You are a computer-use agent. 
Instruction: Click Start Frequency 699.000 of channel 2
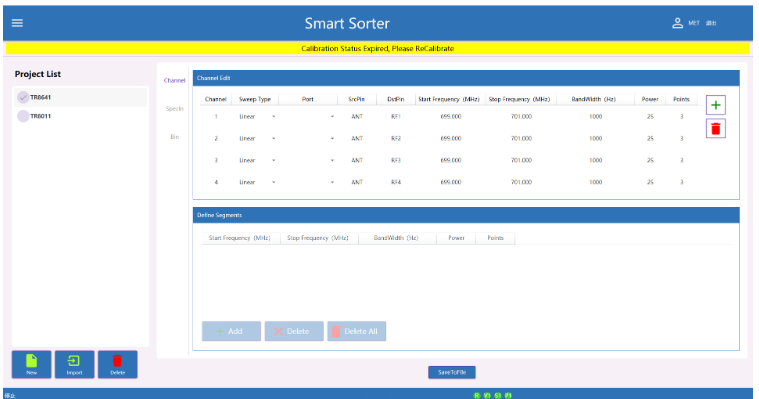coord(451,138)
